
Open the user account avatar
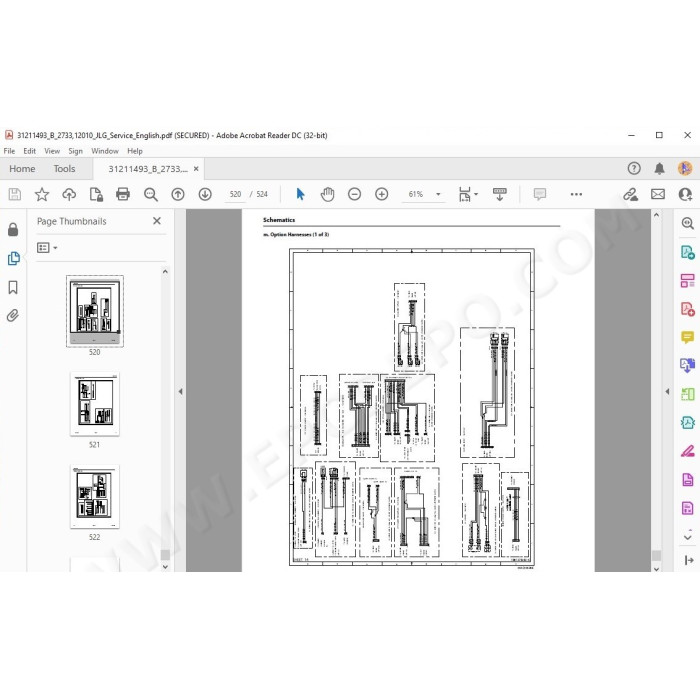pyautogui.click(x=685, y=168)
